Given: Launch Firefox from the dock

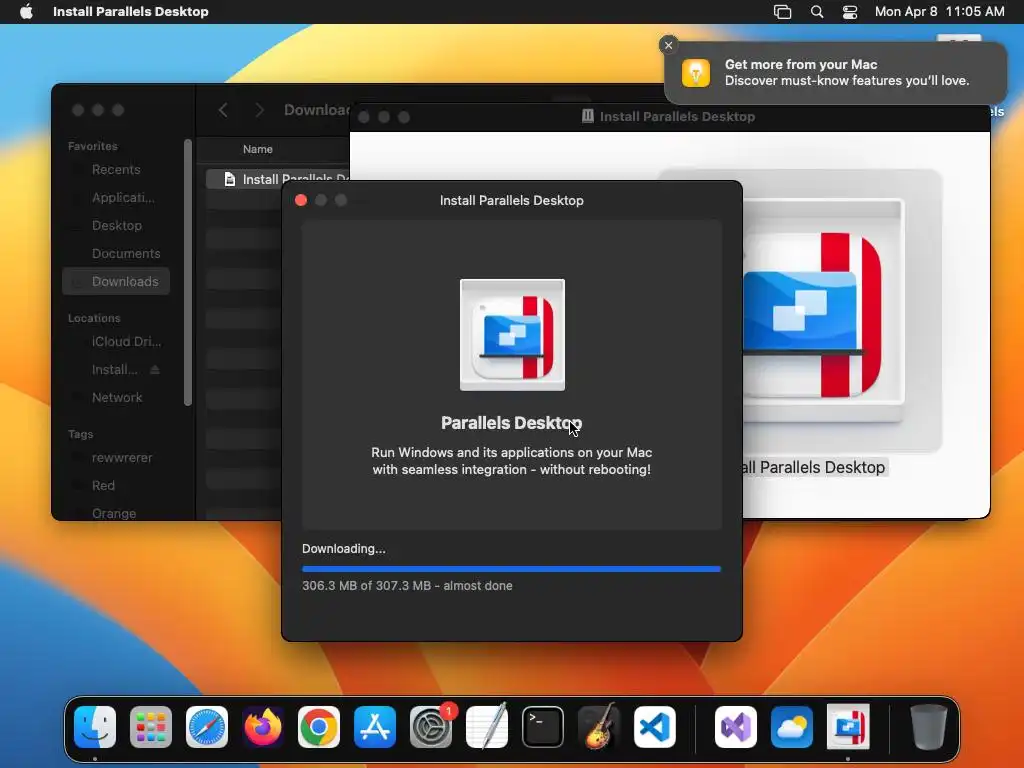Looking at the screenshot, I should pos(263,727).
